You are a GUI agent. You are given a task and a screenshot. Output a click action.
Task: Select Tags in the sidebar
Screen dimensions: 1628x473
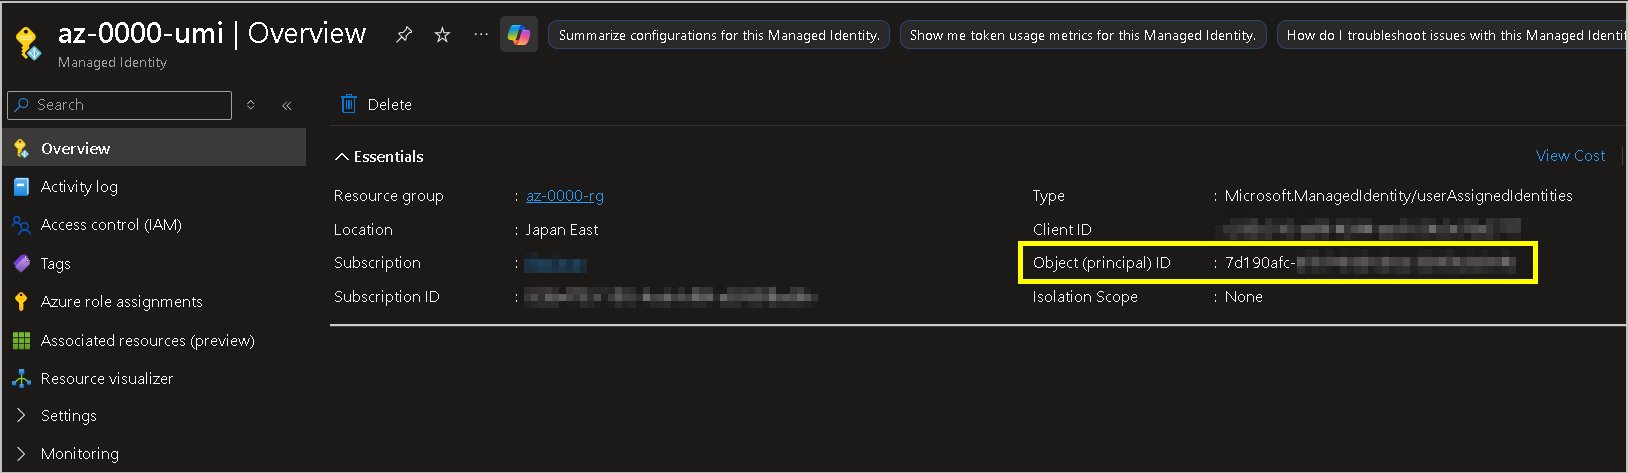click(55, 264)
